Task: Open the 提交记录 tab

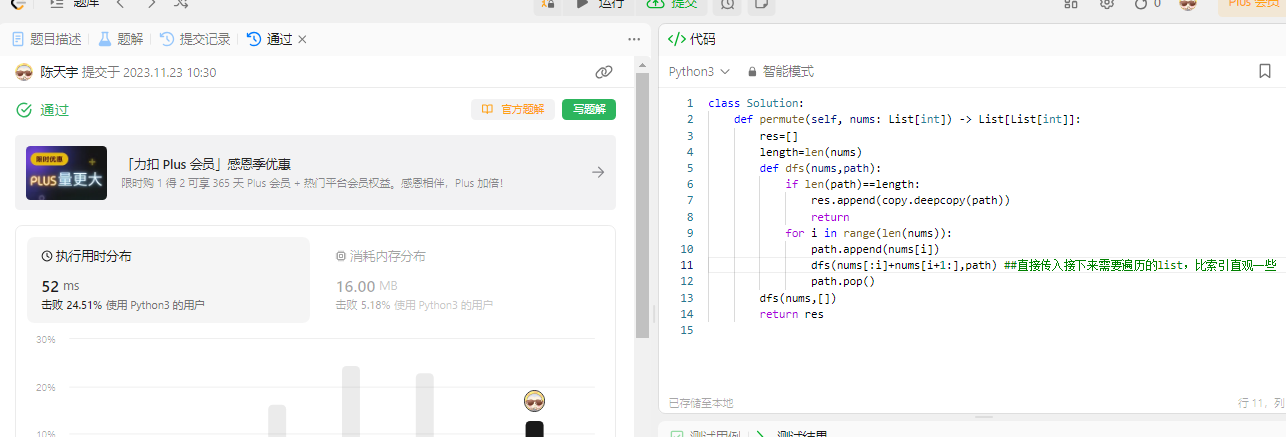Action: click(x=195, y=39)
